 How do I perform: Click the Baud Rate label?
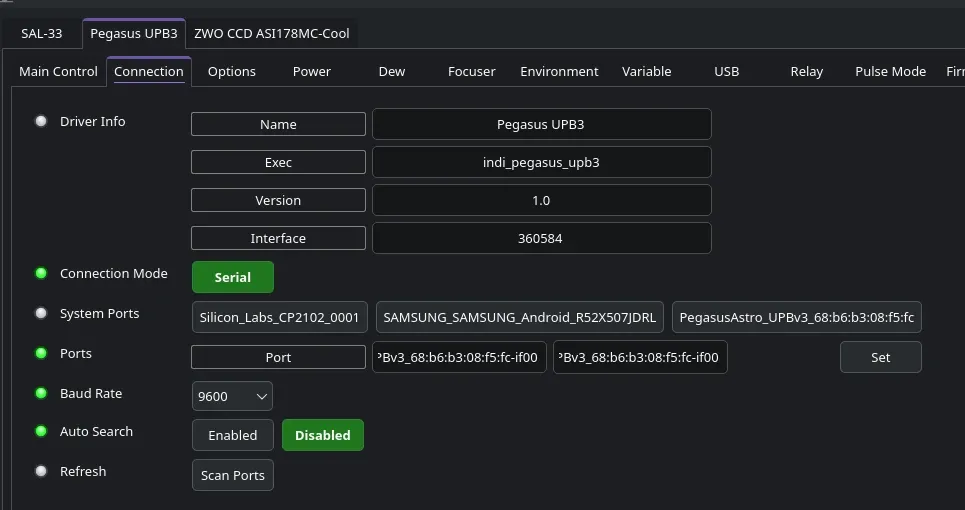pos(90,393)
